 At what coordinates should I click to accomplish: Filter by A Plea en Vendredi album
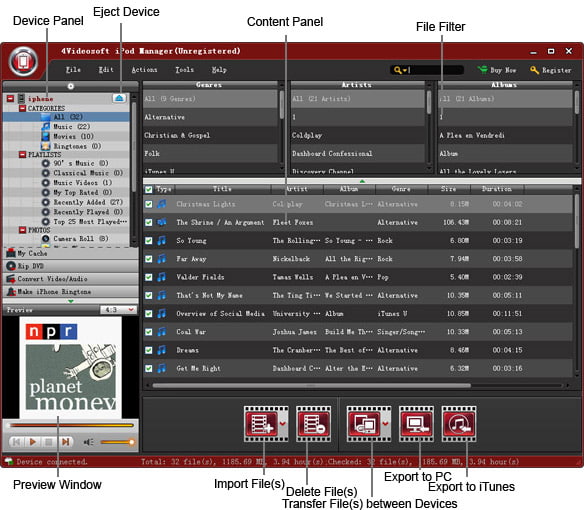(x=505, y=135)
